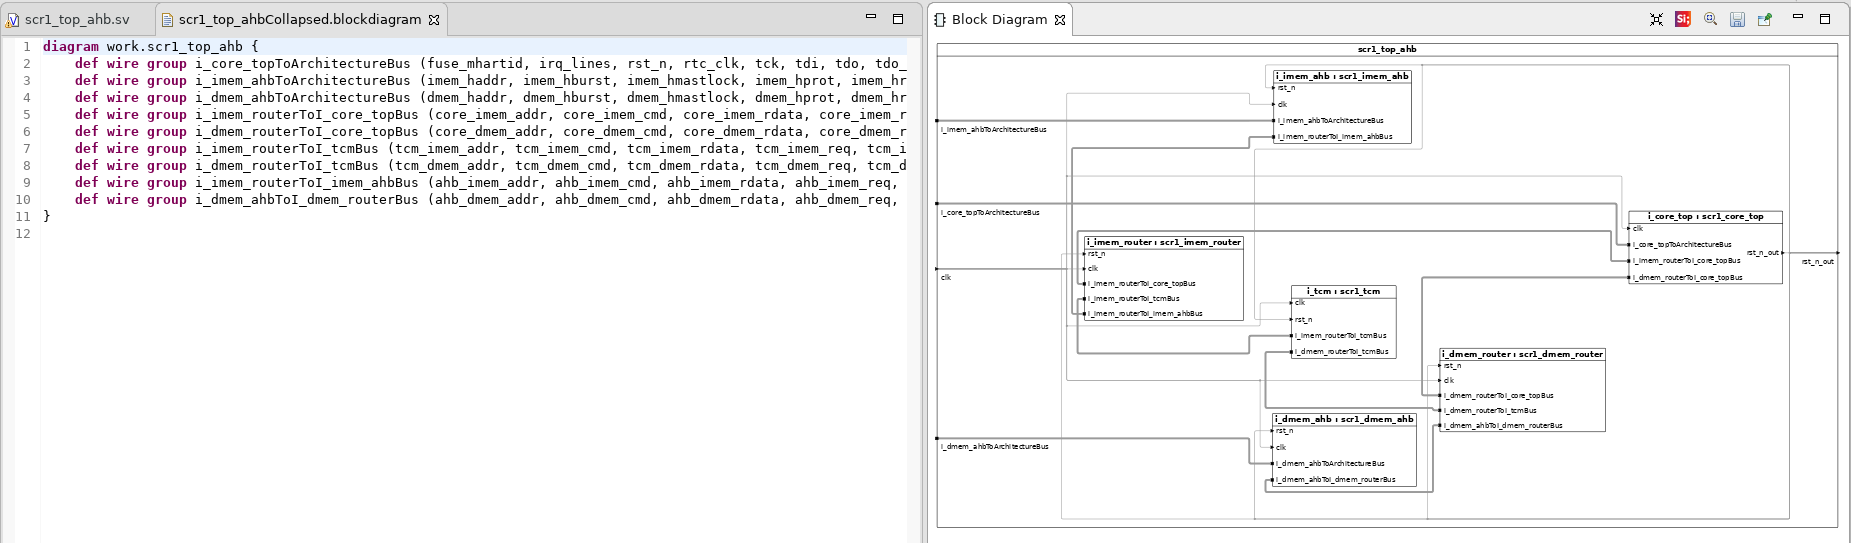Switch to the scr1_top_ahb.sv tab
1851x543 pixels.
(77, 19)
